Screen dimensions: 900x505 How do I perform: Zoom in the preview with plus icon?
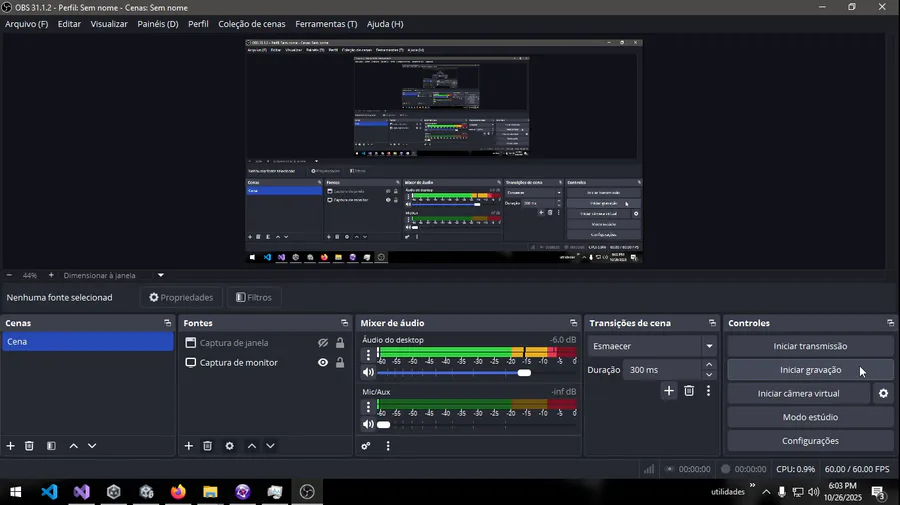(51, 275)
